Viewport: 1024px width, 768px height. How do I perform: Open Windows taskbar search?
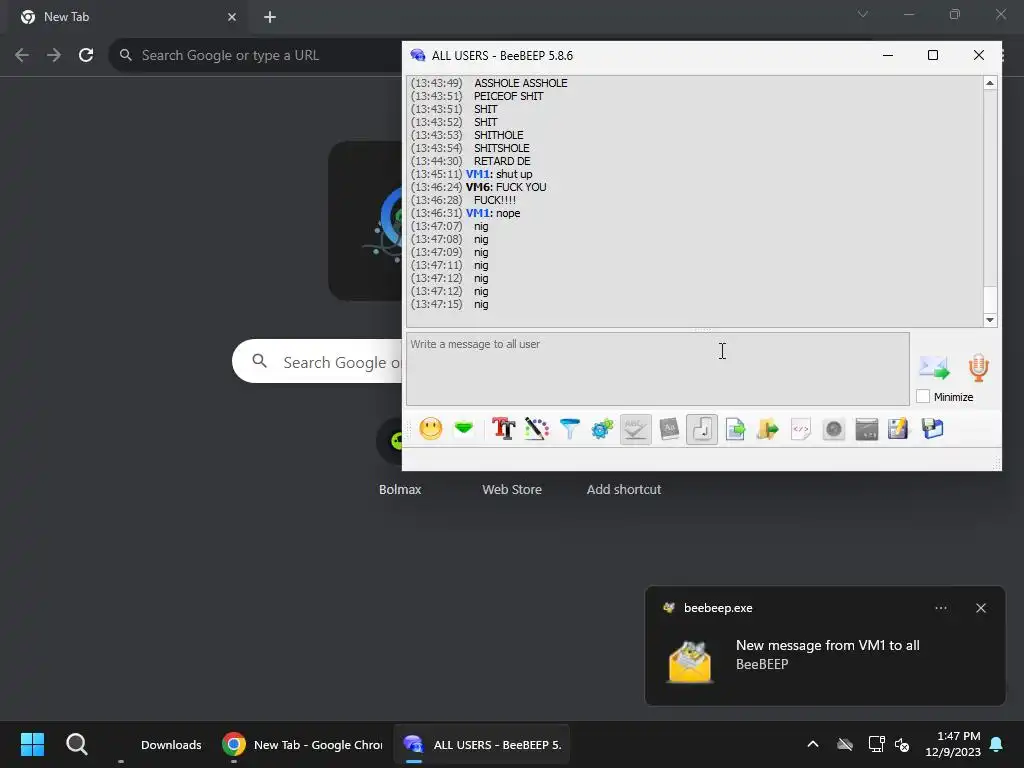[77, 744]
